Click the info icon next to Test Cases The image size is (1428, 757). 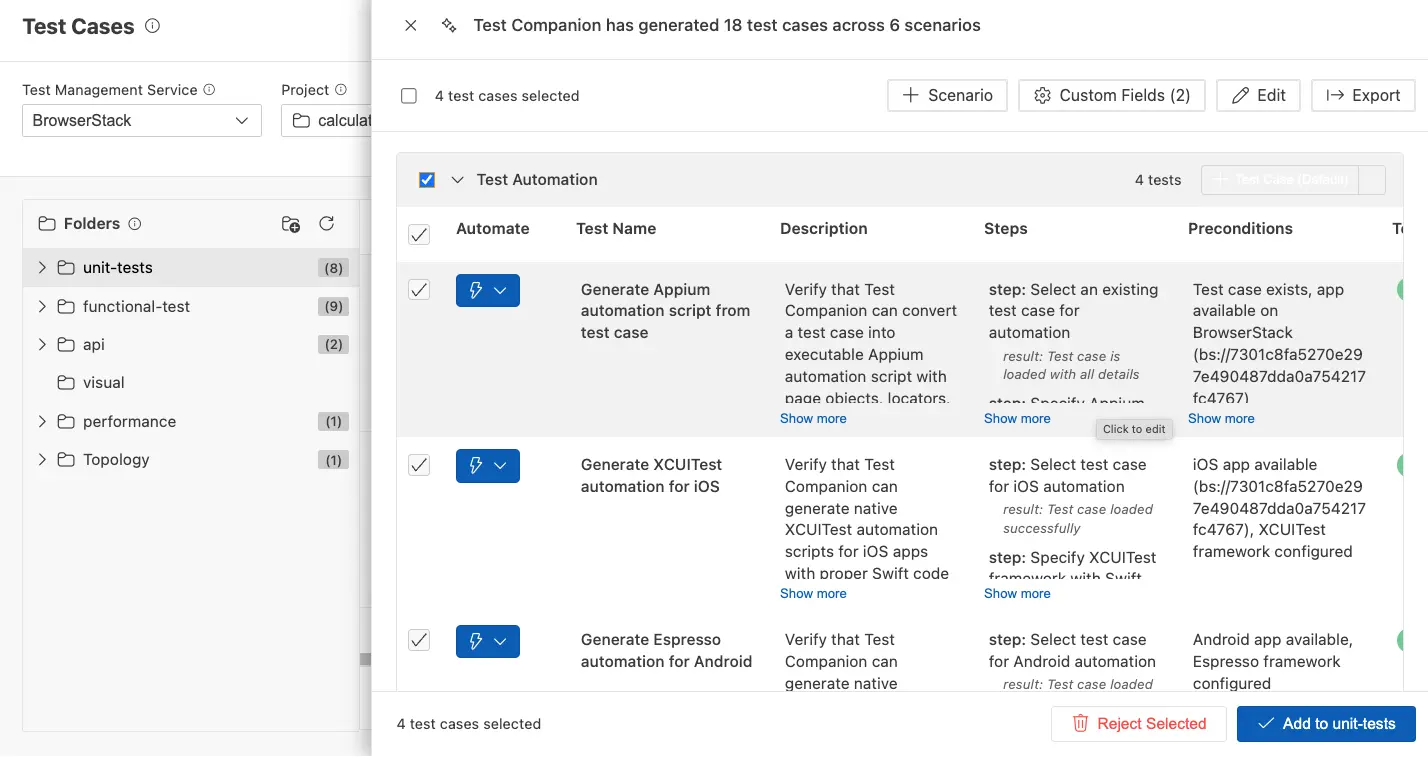coord(152,27)
